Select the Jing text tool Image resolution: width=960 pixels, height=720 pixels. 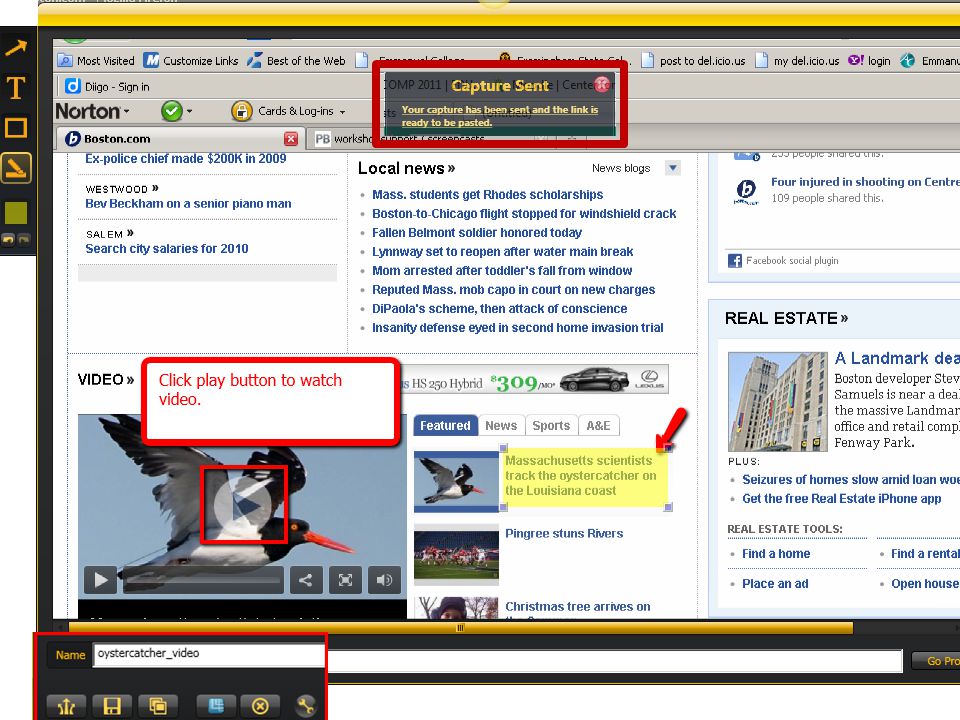click(16, 88)
